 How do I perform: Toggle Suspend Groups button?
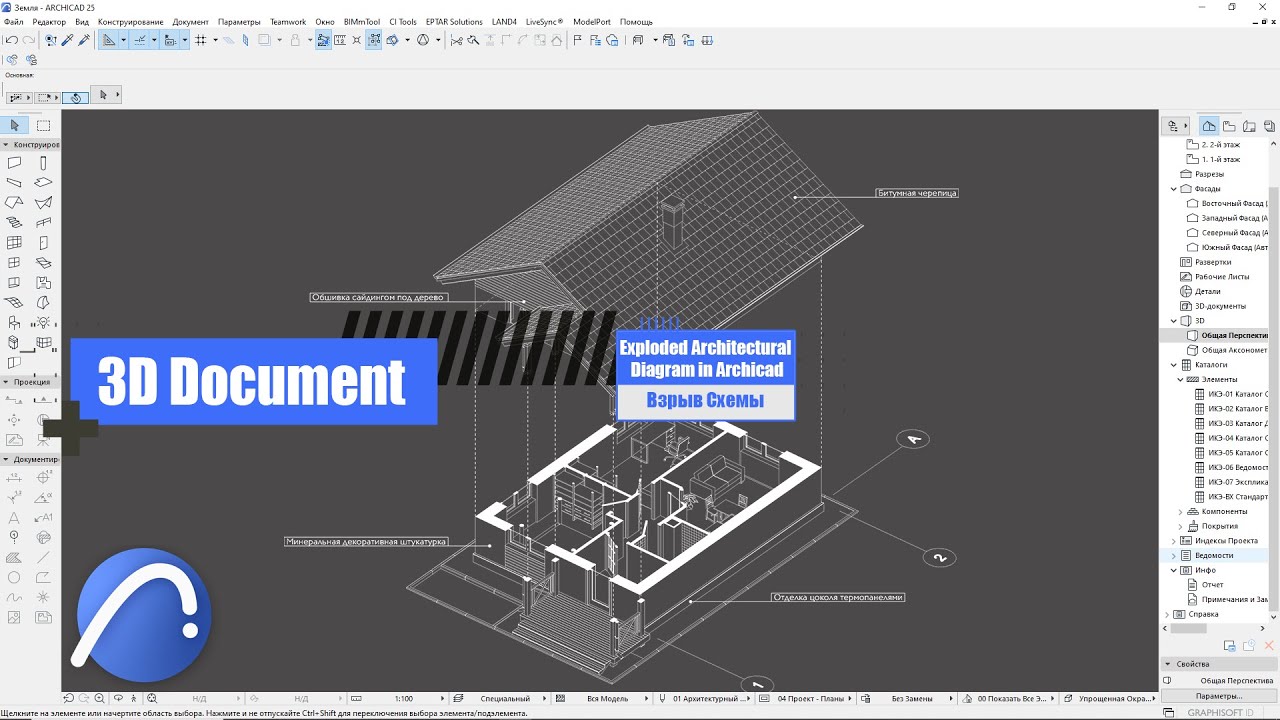(x=374, y=41)
